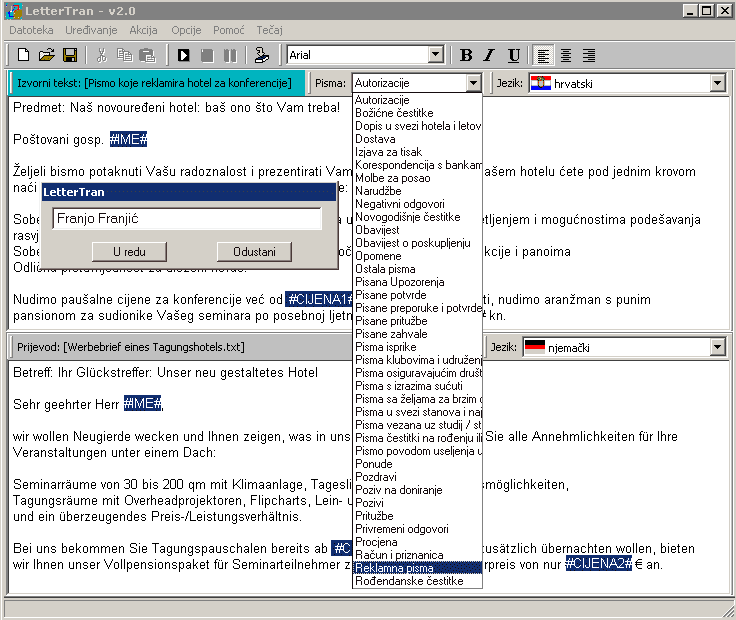The image size is (736, 620).
Task: Align text left
Action: tap(543, 55)
